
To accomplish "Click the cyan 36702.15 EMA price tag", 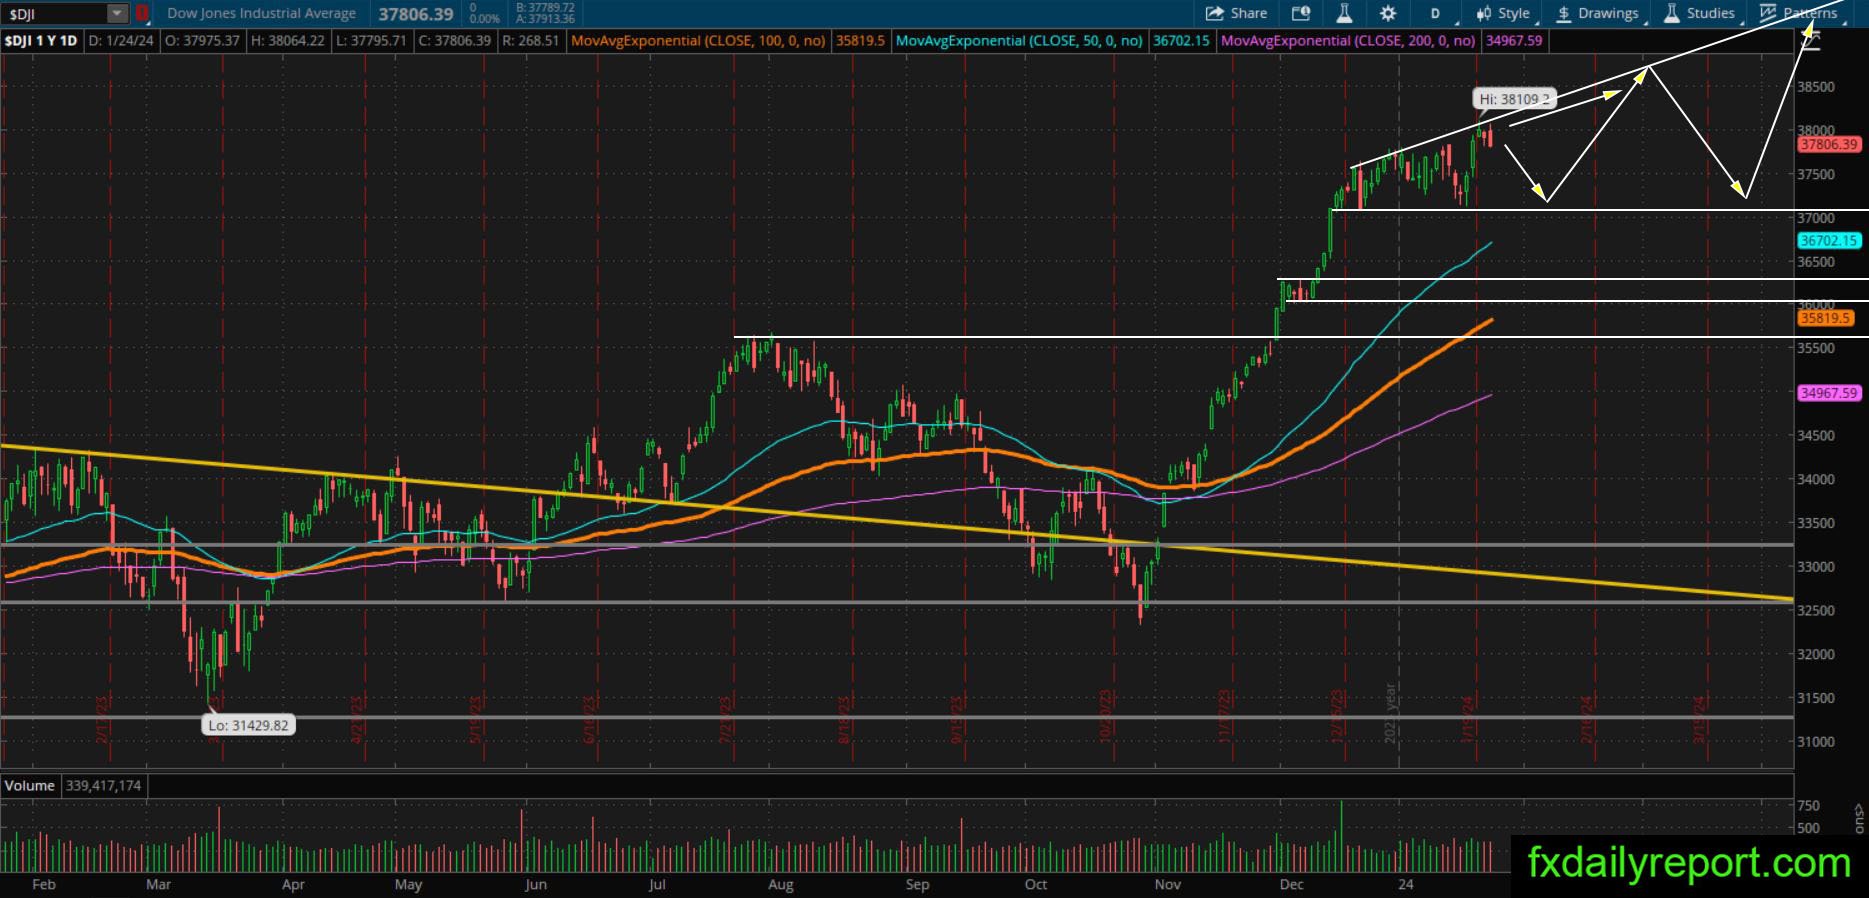I will 1829,241.
